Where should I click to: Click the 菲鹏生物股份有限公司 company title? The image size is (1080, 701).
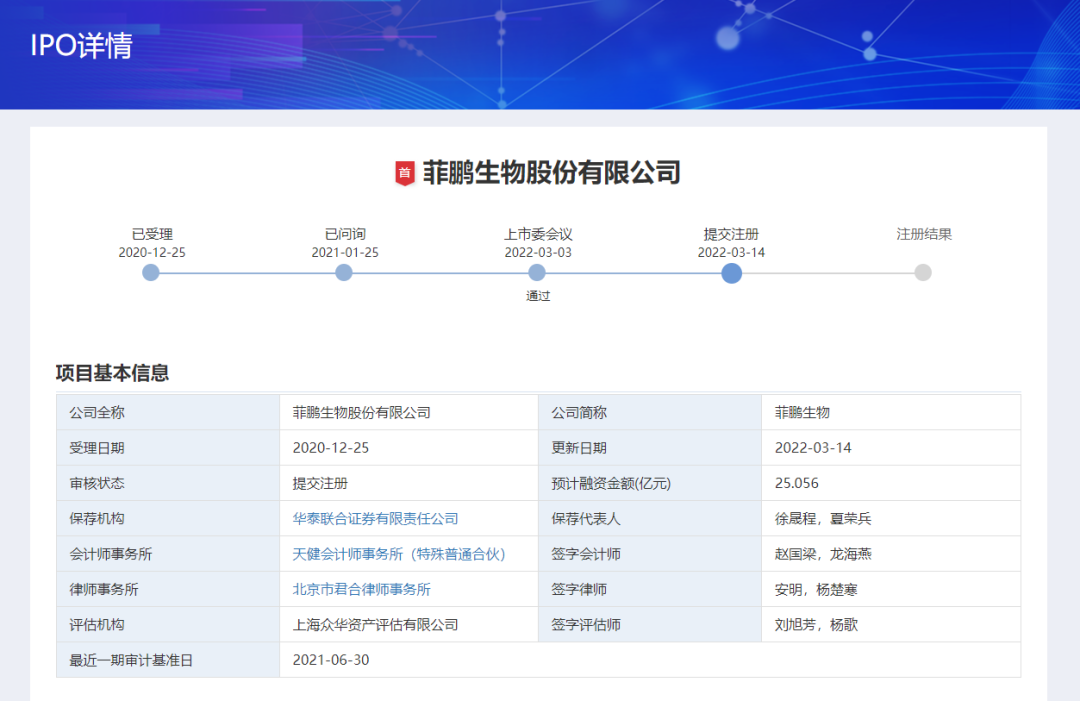(x=551, y=173)
